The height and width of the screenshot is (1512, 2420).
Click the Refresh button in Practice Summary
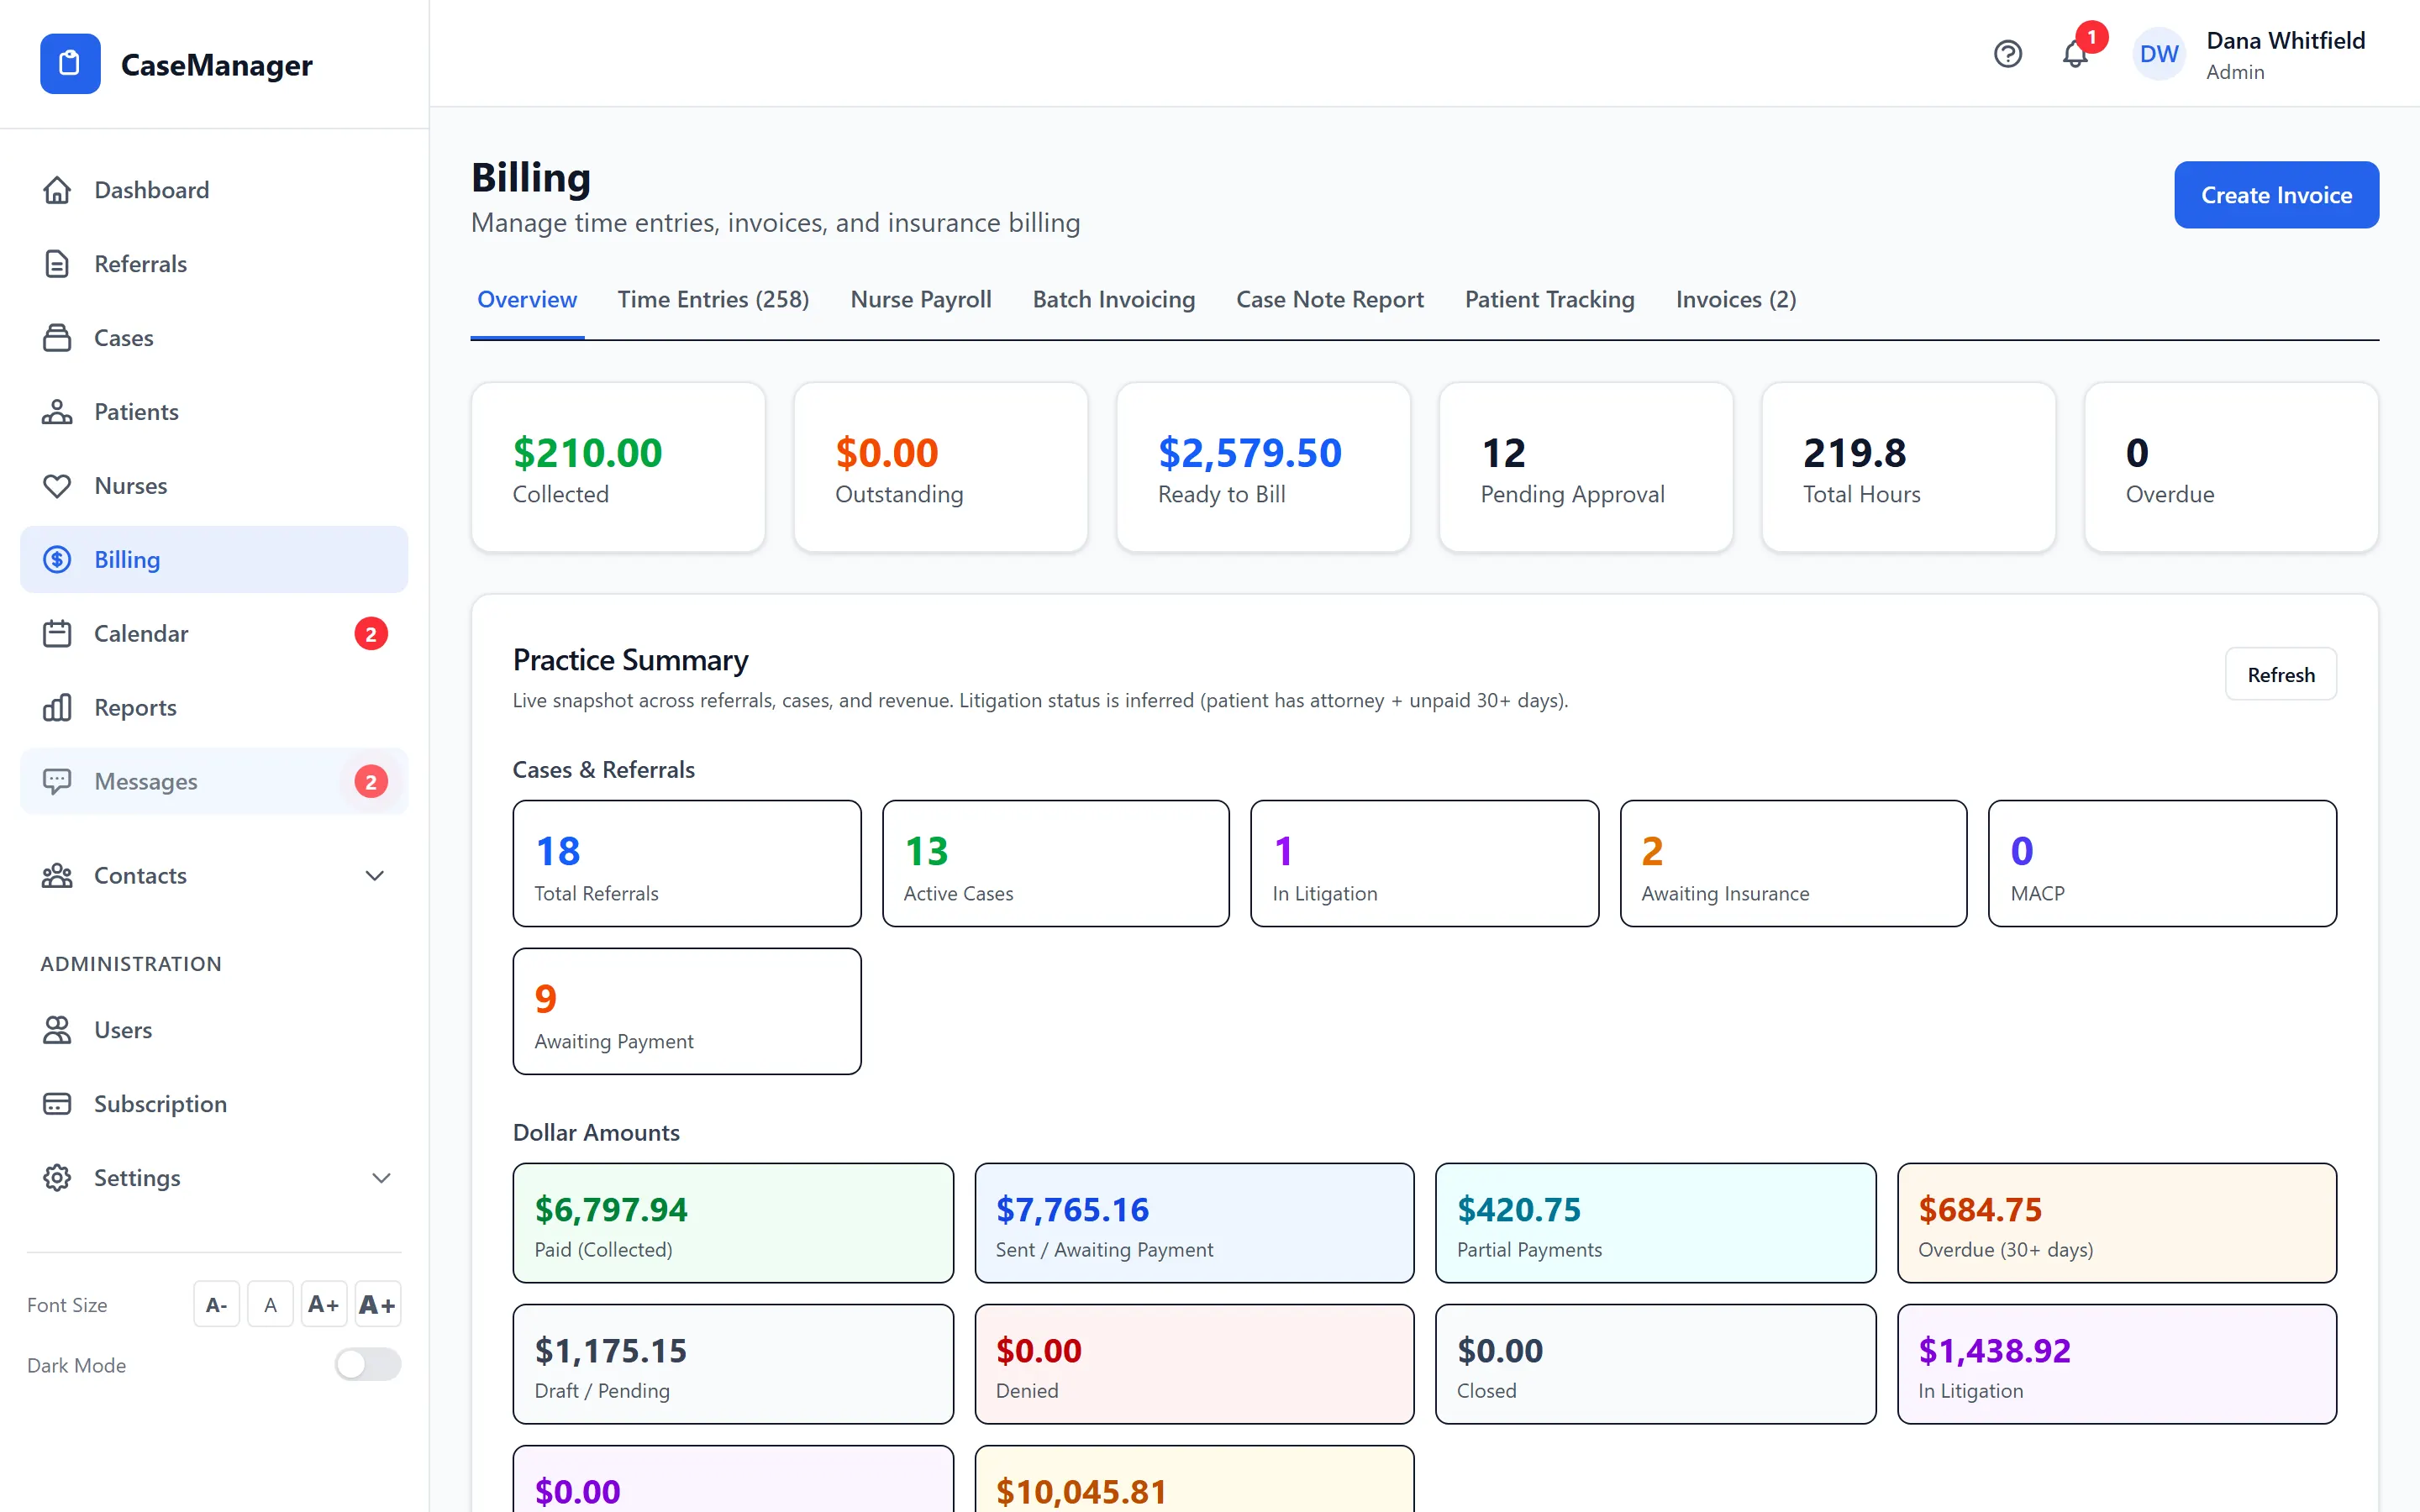click(2281, 675)
